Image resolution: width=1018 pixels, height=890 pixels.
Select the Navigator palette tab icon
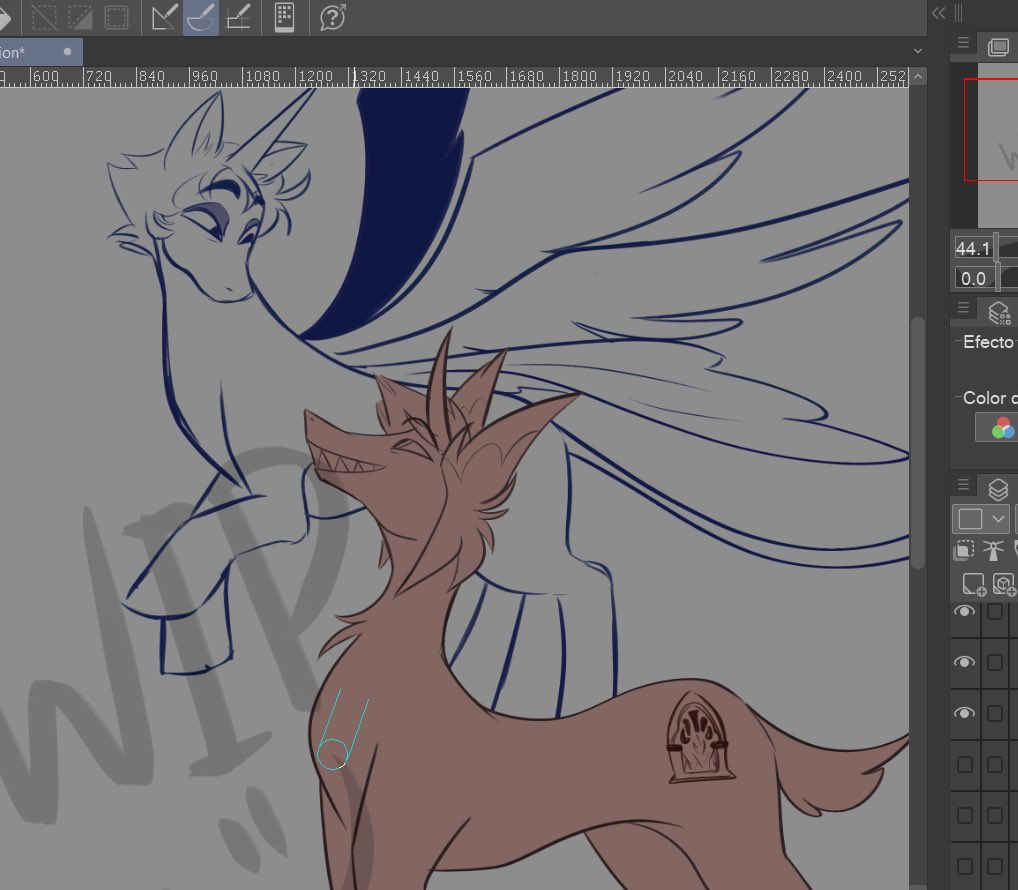click(999, 47)
